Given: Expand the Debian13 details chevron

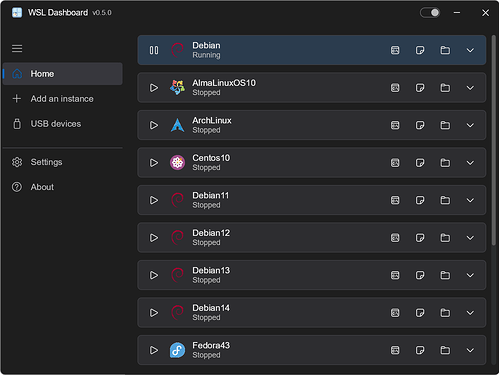Looking at the screenshot, I should click(x=470, y=275).
